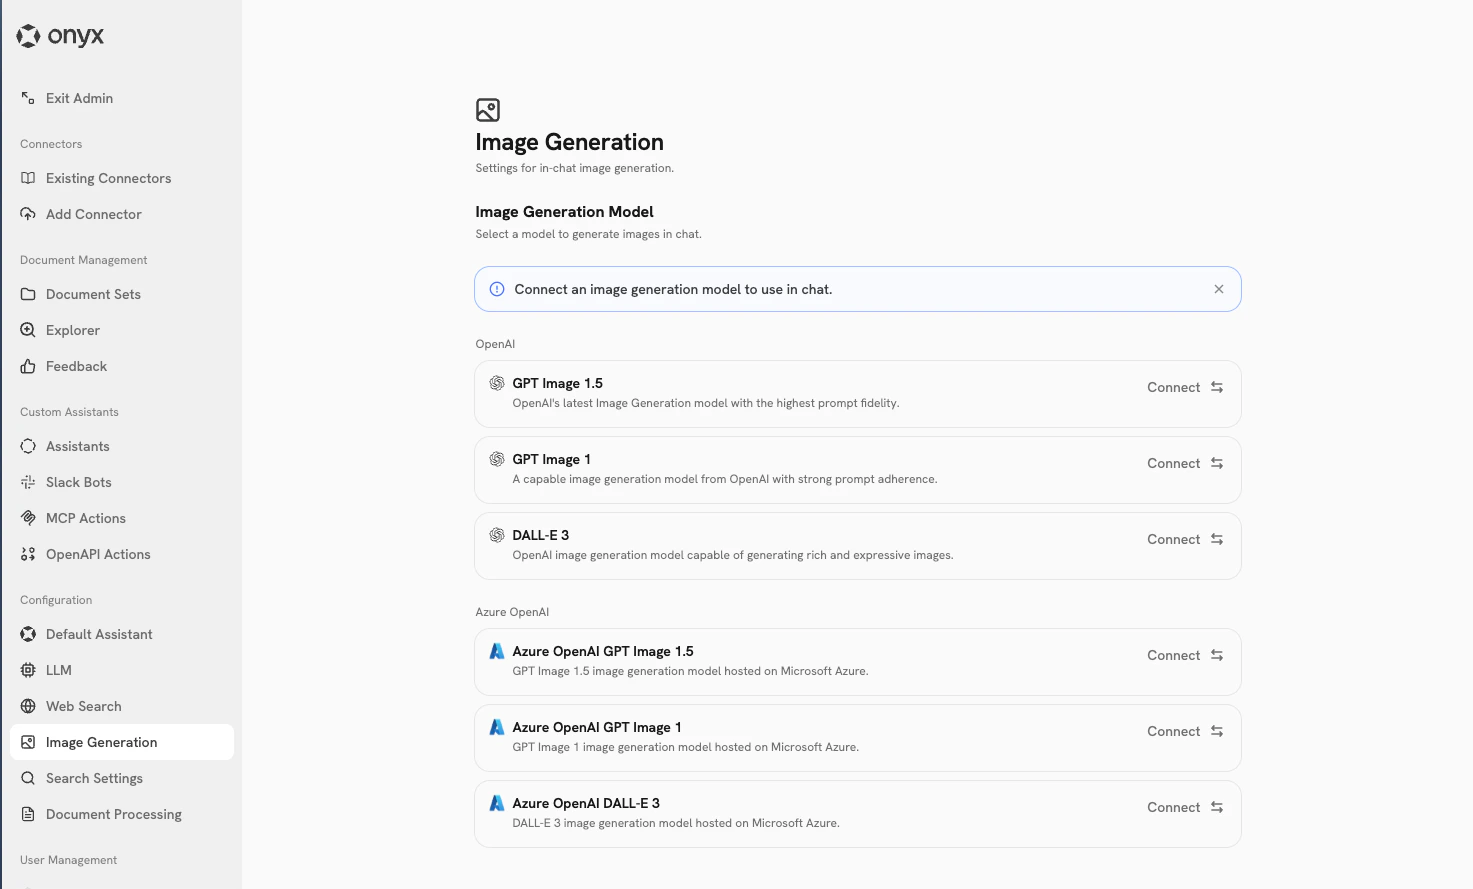This screenshot has height=889, width=1473.
Task: Click the GPT Image 1.5 model card
Action: (857, 393)
